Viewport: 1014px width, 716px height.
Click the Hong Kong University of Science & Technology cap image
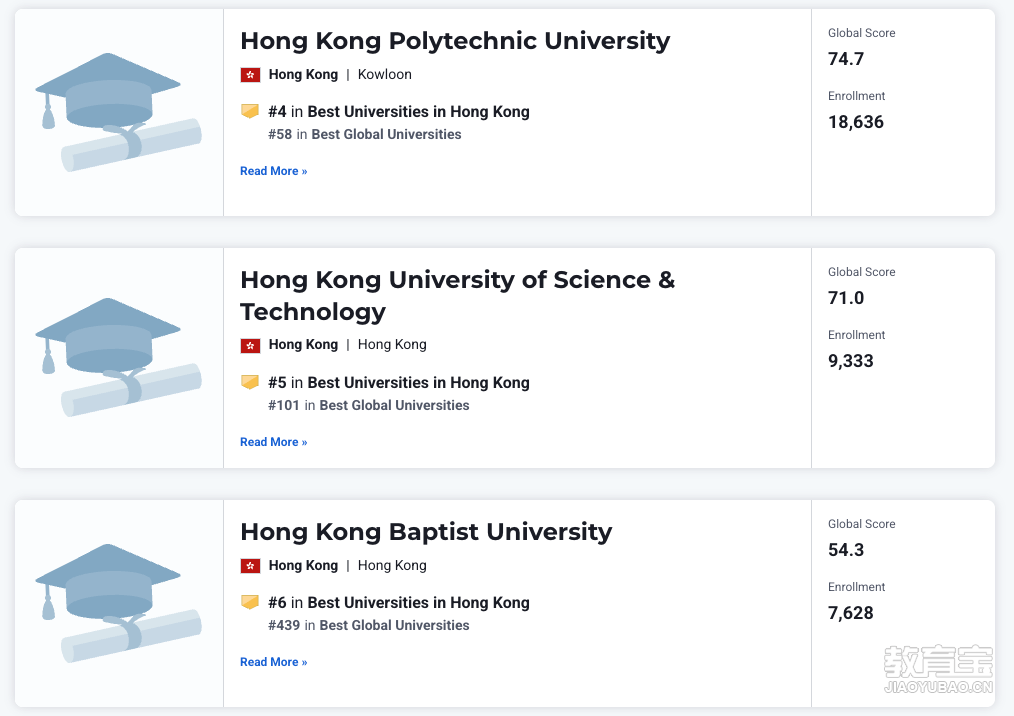(118, 358)
